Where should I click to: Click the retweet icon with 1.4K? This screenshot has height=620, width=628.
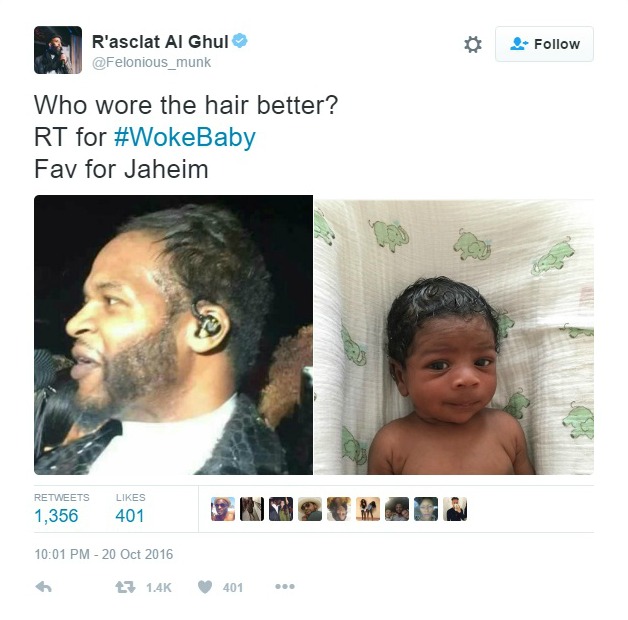click(x=125, y=587)
